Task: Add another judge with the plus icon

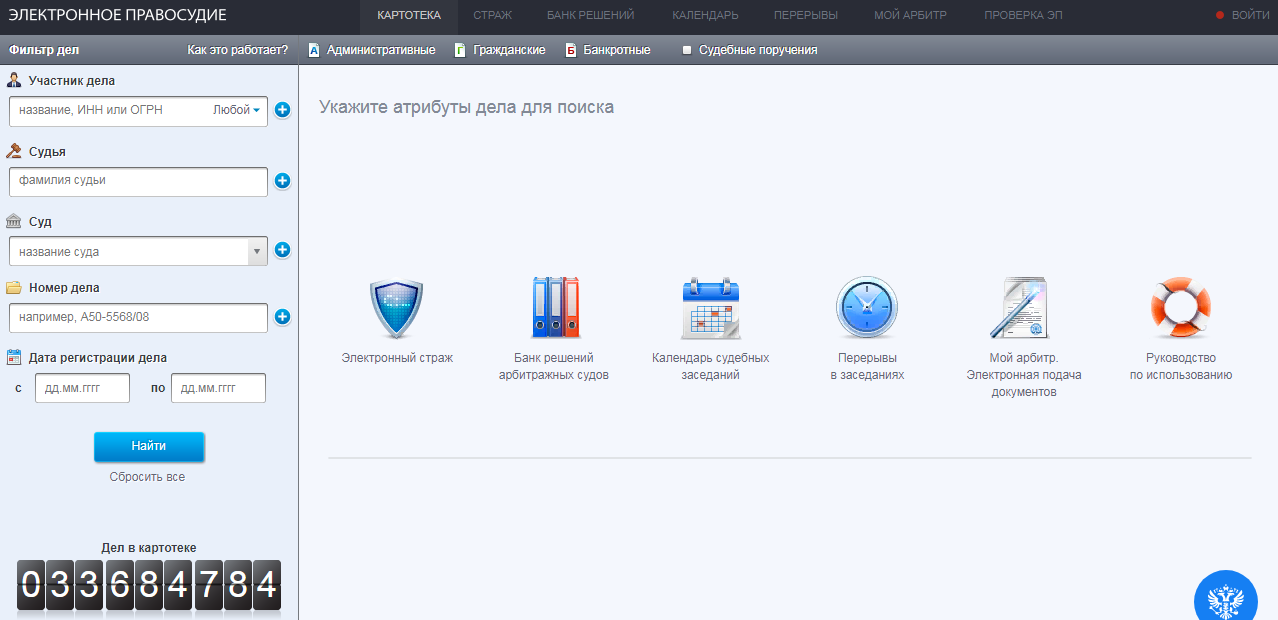Action: pyautogui.click(x=282, y=181)
